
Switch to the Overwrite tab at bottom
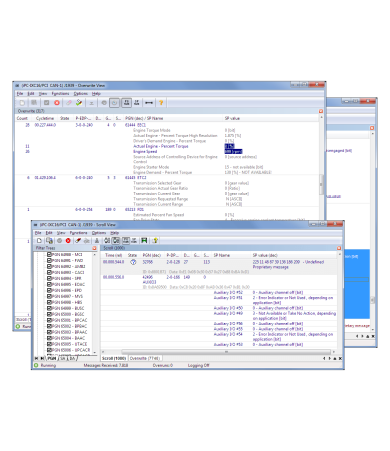(145, 358)
